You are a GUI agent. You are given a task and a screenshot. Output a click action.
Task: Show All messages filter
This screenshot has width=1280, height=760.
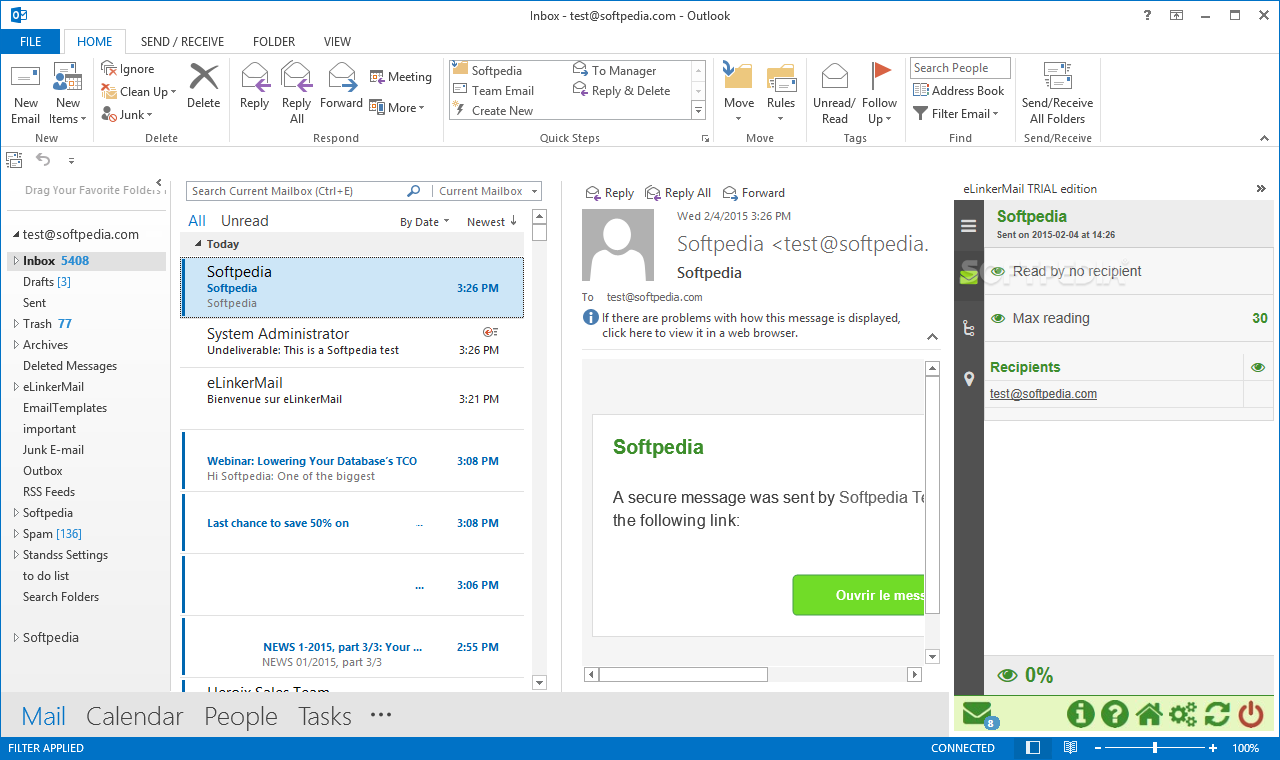point(197,221)
